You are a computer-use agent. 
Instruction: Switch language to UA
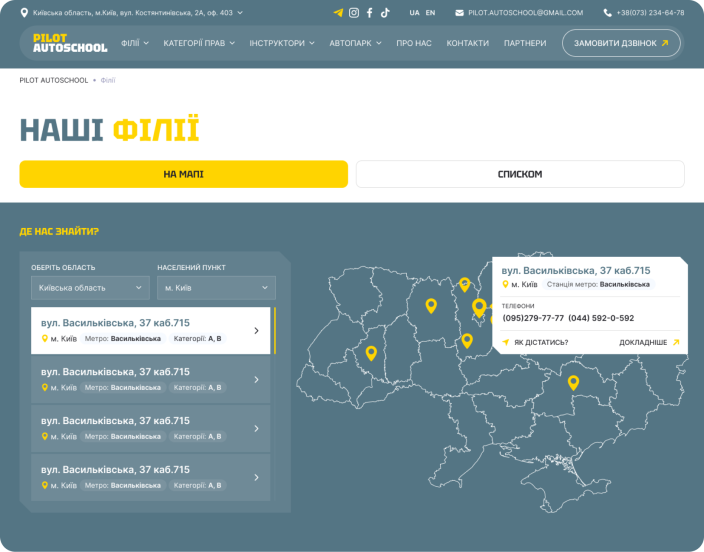click(414, 13)
